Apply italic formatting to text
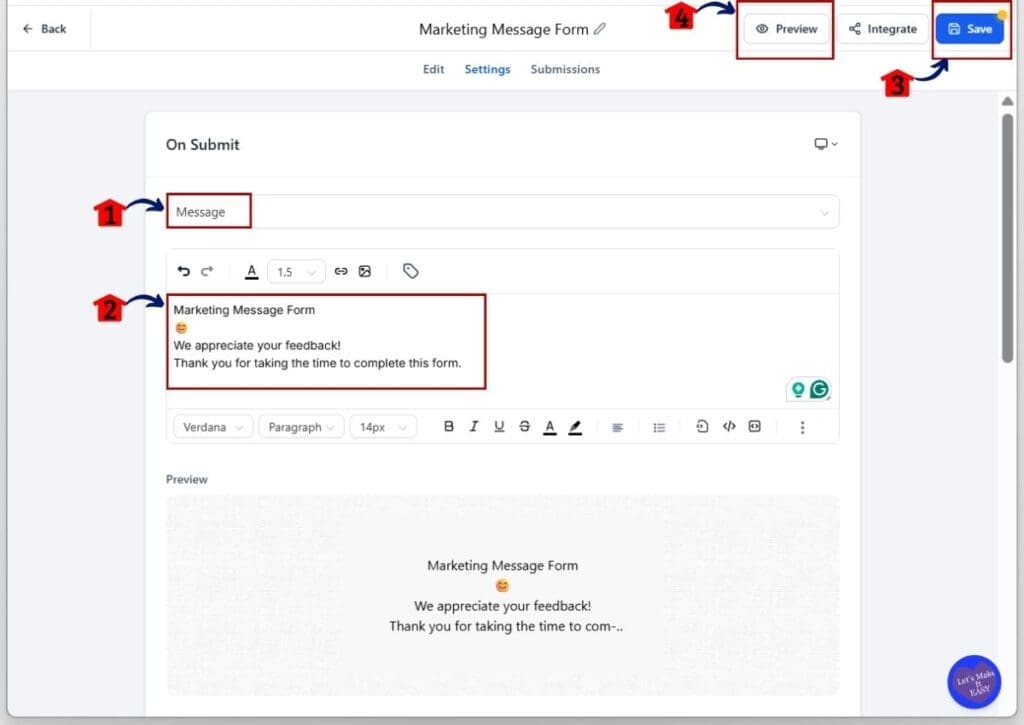The image size is (1024, 725). click(x=474, y=426)
